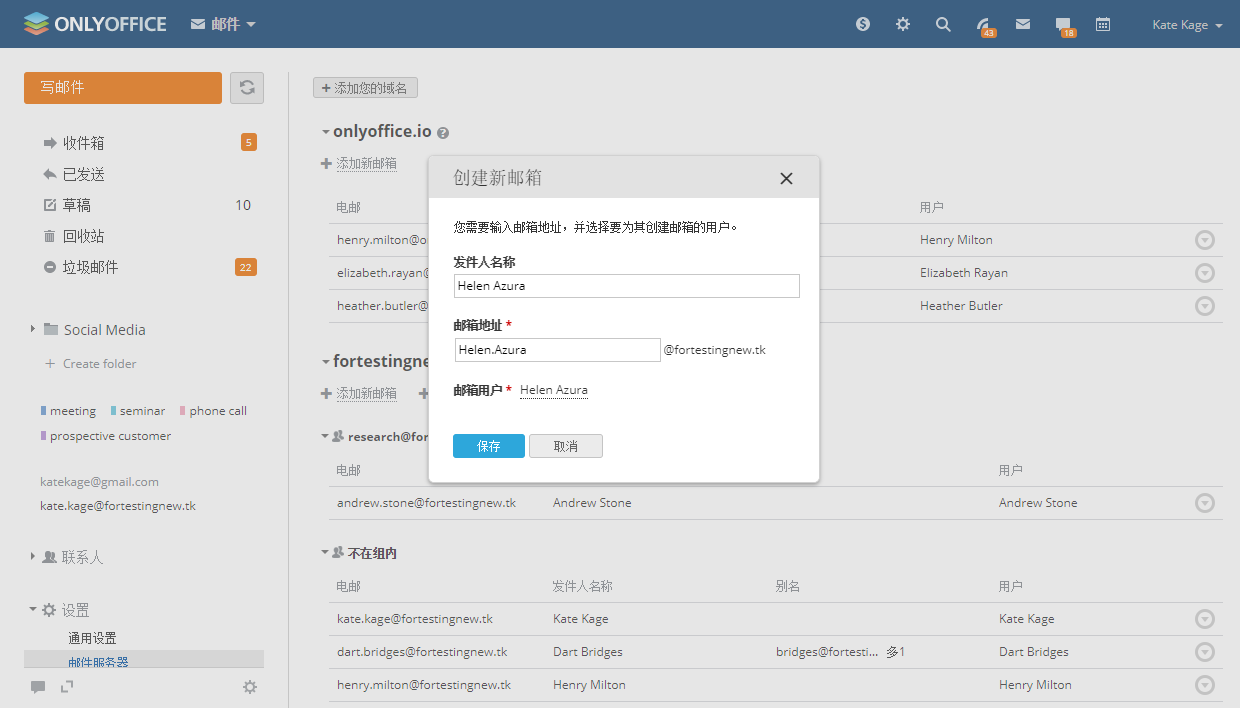Click the feed icon with 43 badge
The width and height of the screenshot is (1240, 708).
(984, 25)
